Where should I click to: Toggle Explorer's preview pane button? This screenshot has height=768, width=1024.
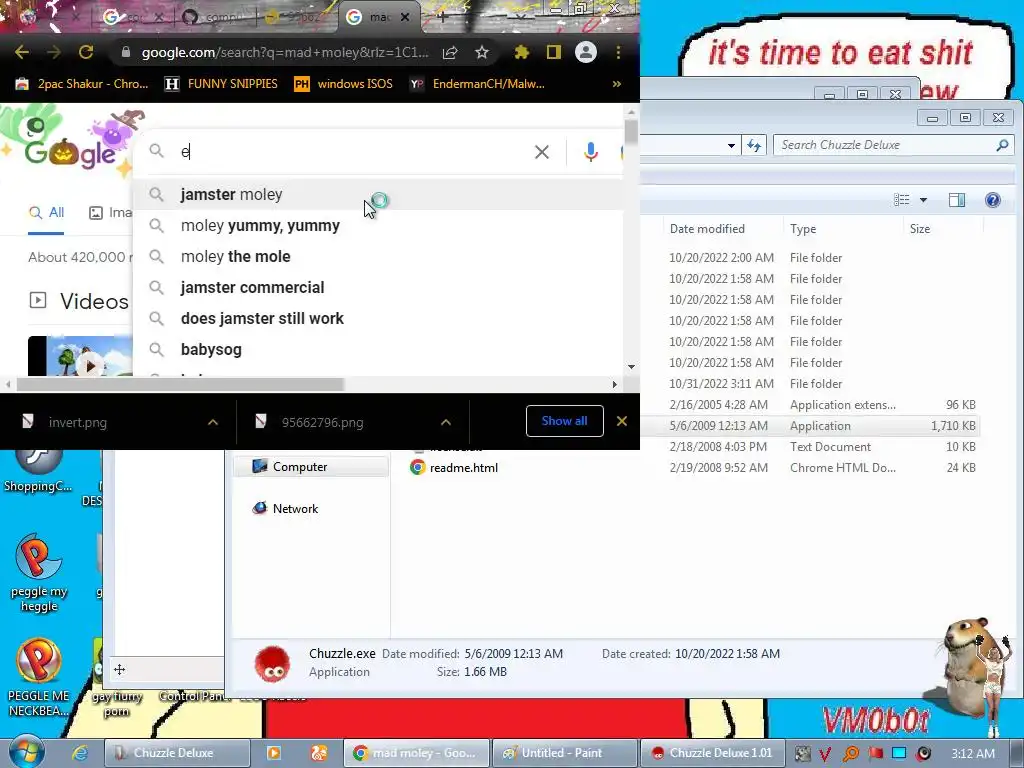click(x=957, y=200)
